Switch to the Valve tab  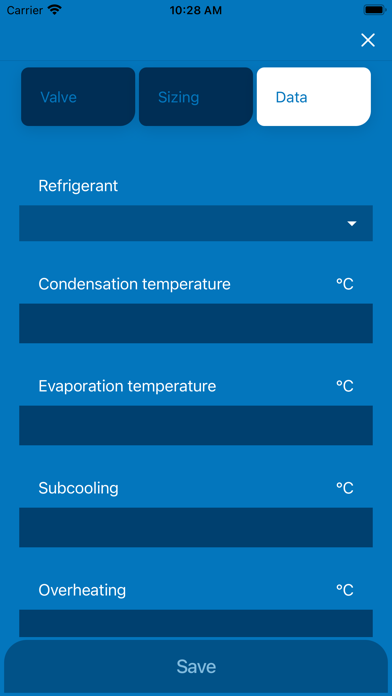78,97
